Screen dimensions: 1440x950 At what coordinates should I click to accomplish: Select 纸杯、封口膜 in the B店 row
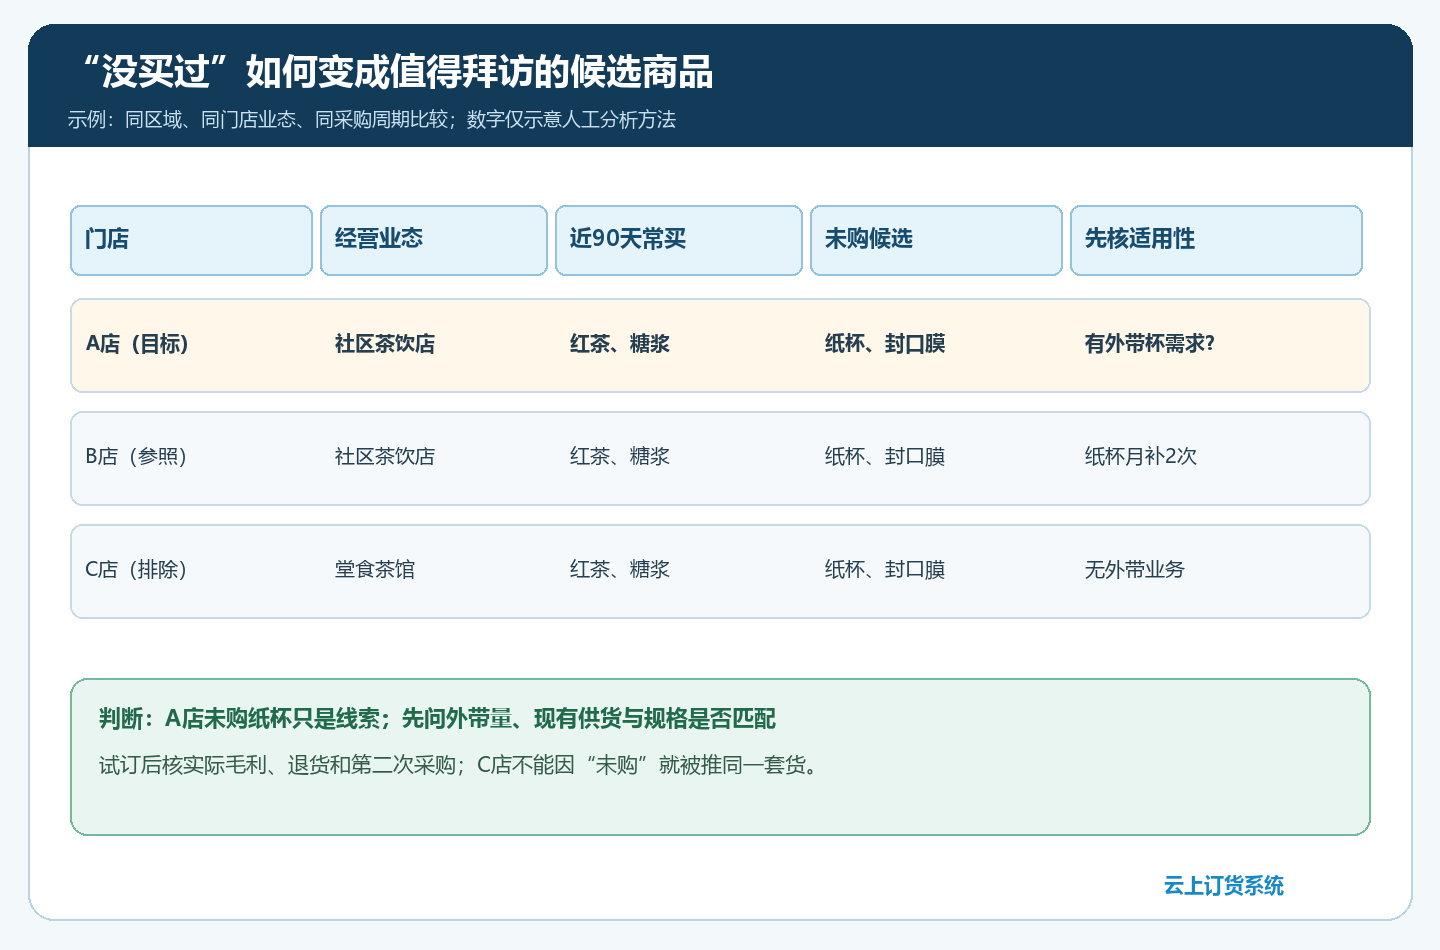pos(885,457)
